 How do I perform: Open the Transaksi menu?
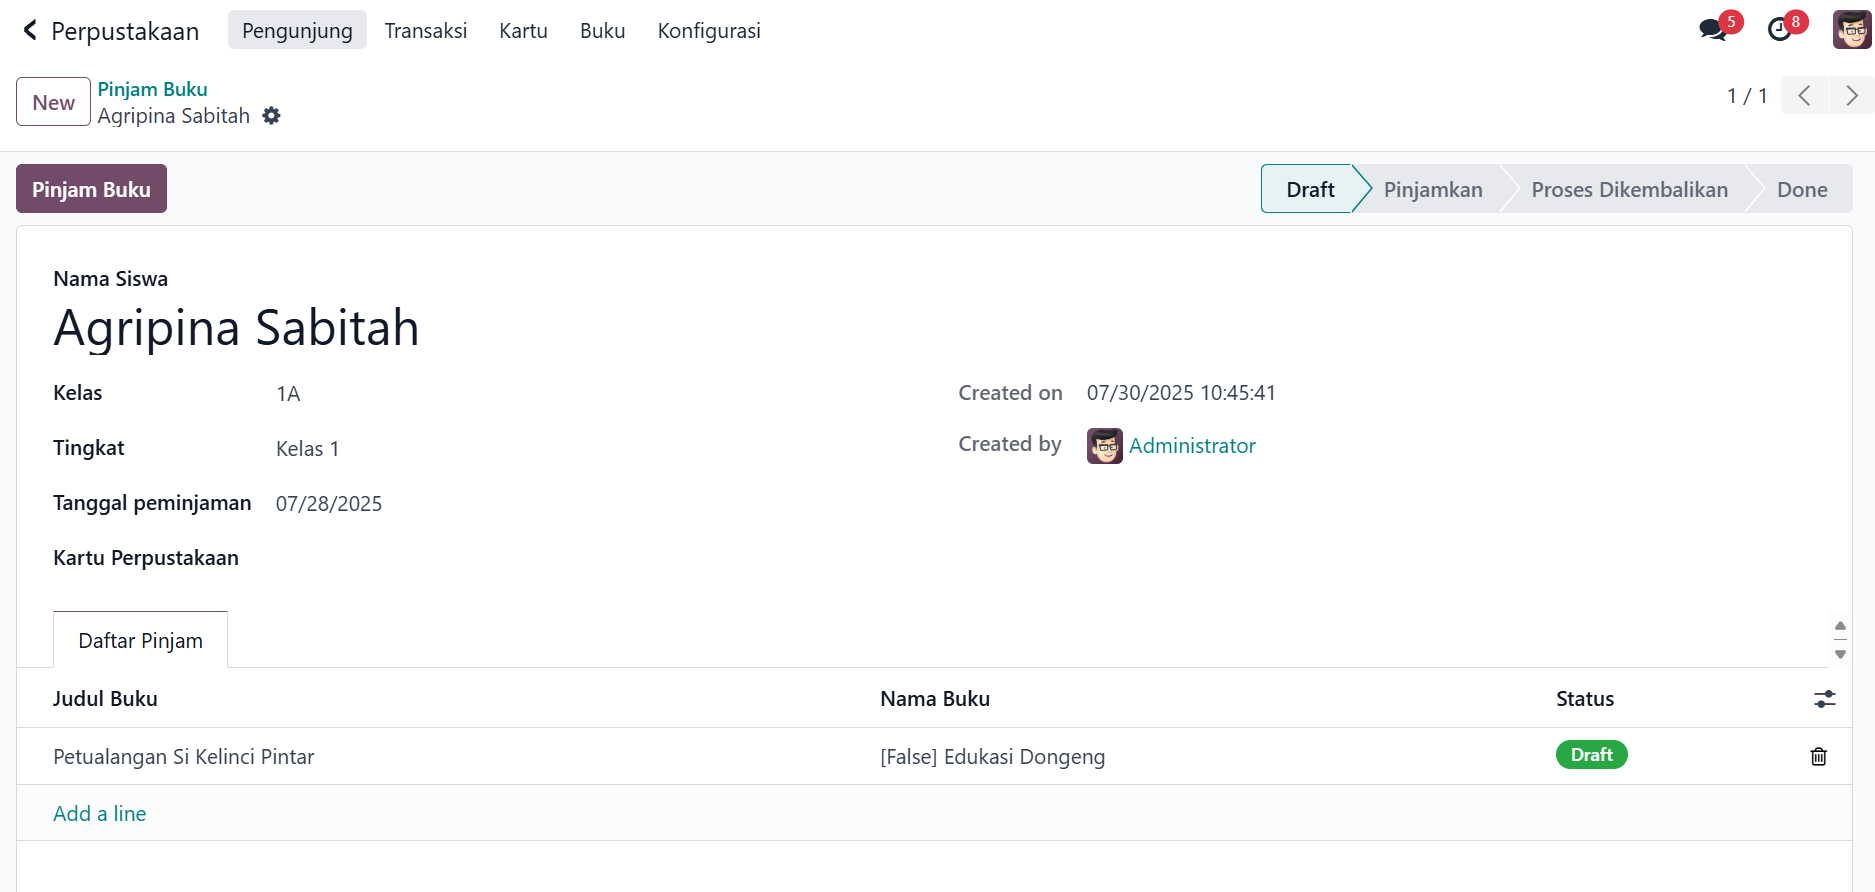click(425, 31)
